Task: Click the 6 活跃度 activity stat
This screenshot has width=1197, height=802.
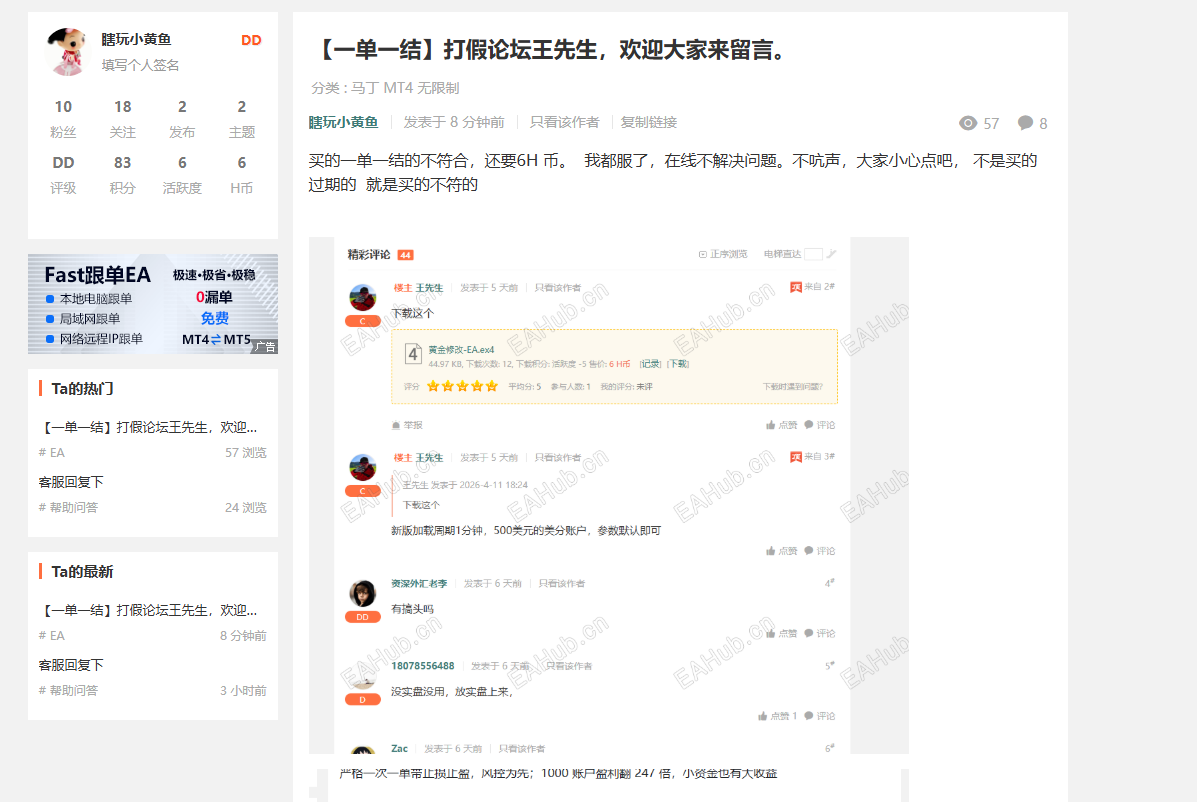Action: click(182, 175)
